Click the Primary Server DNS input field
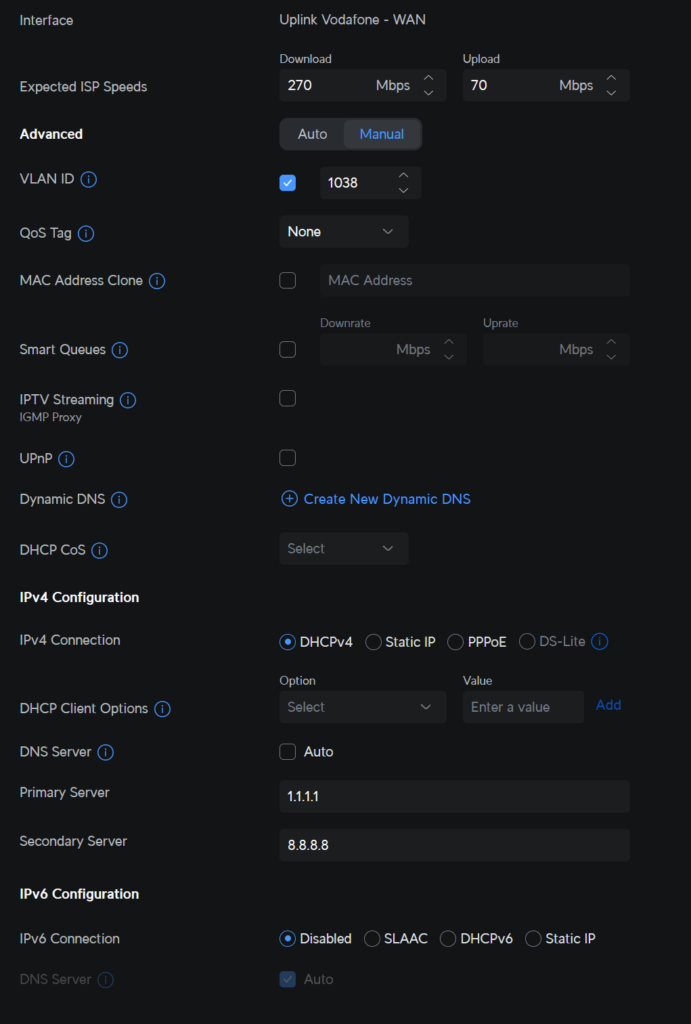This screenshot has height=1024, width=691. coord(454,796)
